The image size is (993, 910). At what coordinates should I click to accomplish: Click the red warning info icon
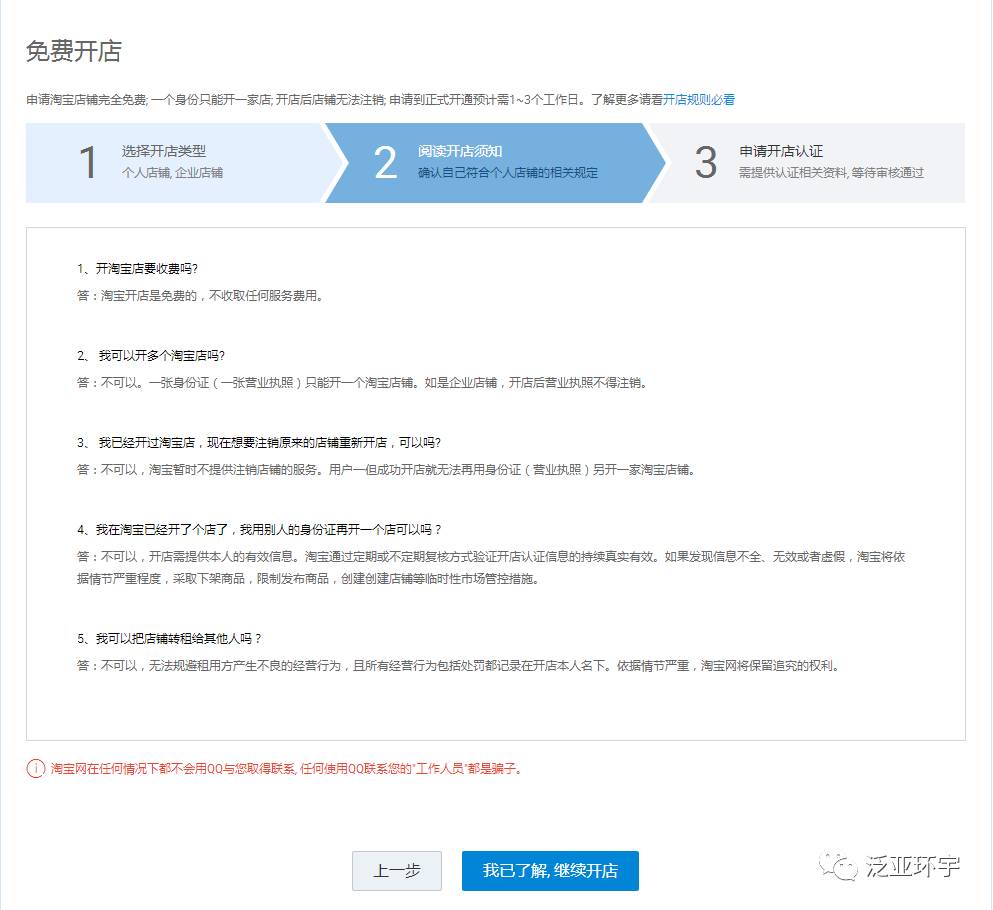pyautogui.click(x=35, y=769)
